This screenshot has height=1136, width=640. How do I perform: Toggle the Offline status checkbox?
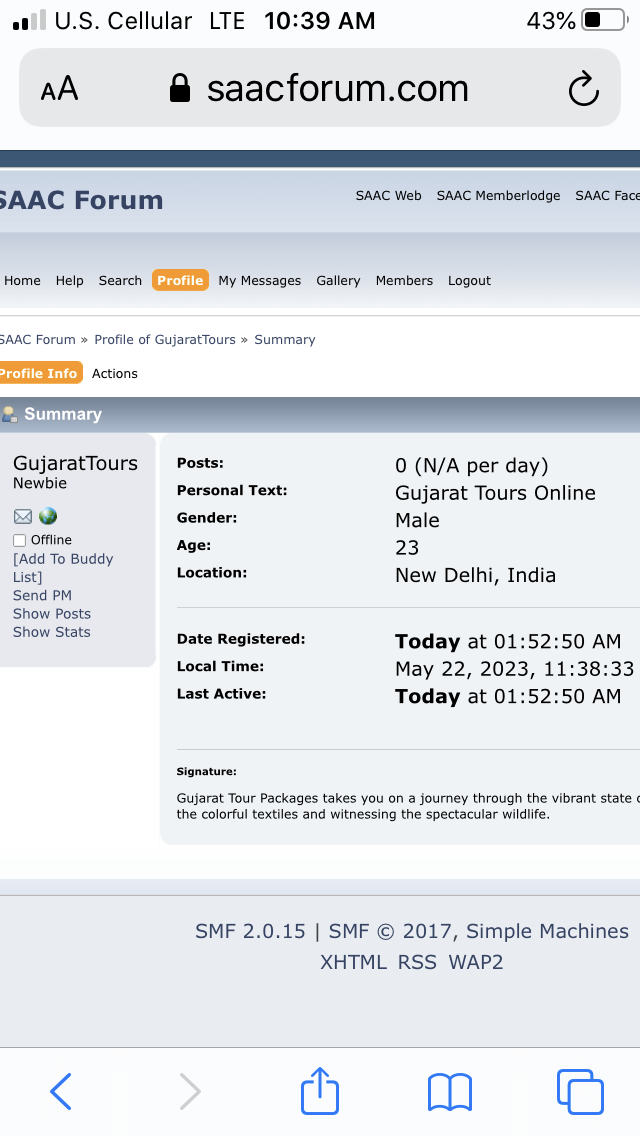tap(19, 540)
